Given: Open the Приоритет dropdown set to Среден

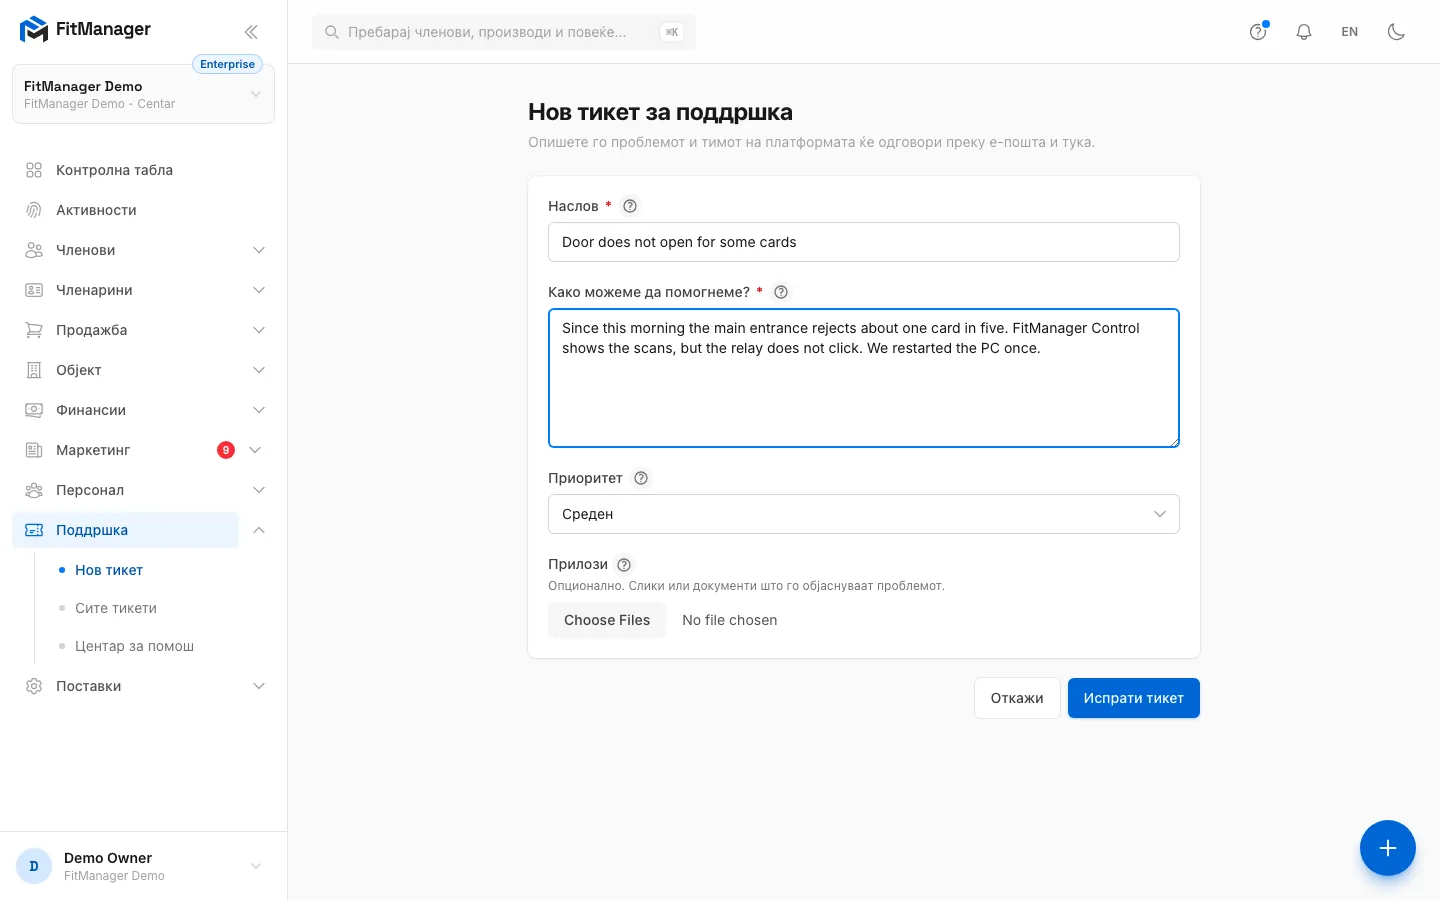Looking at the screenshot, I should [x=864, y=514].
